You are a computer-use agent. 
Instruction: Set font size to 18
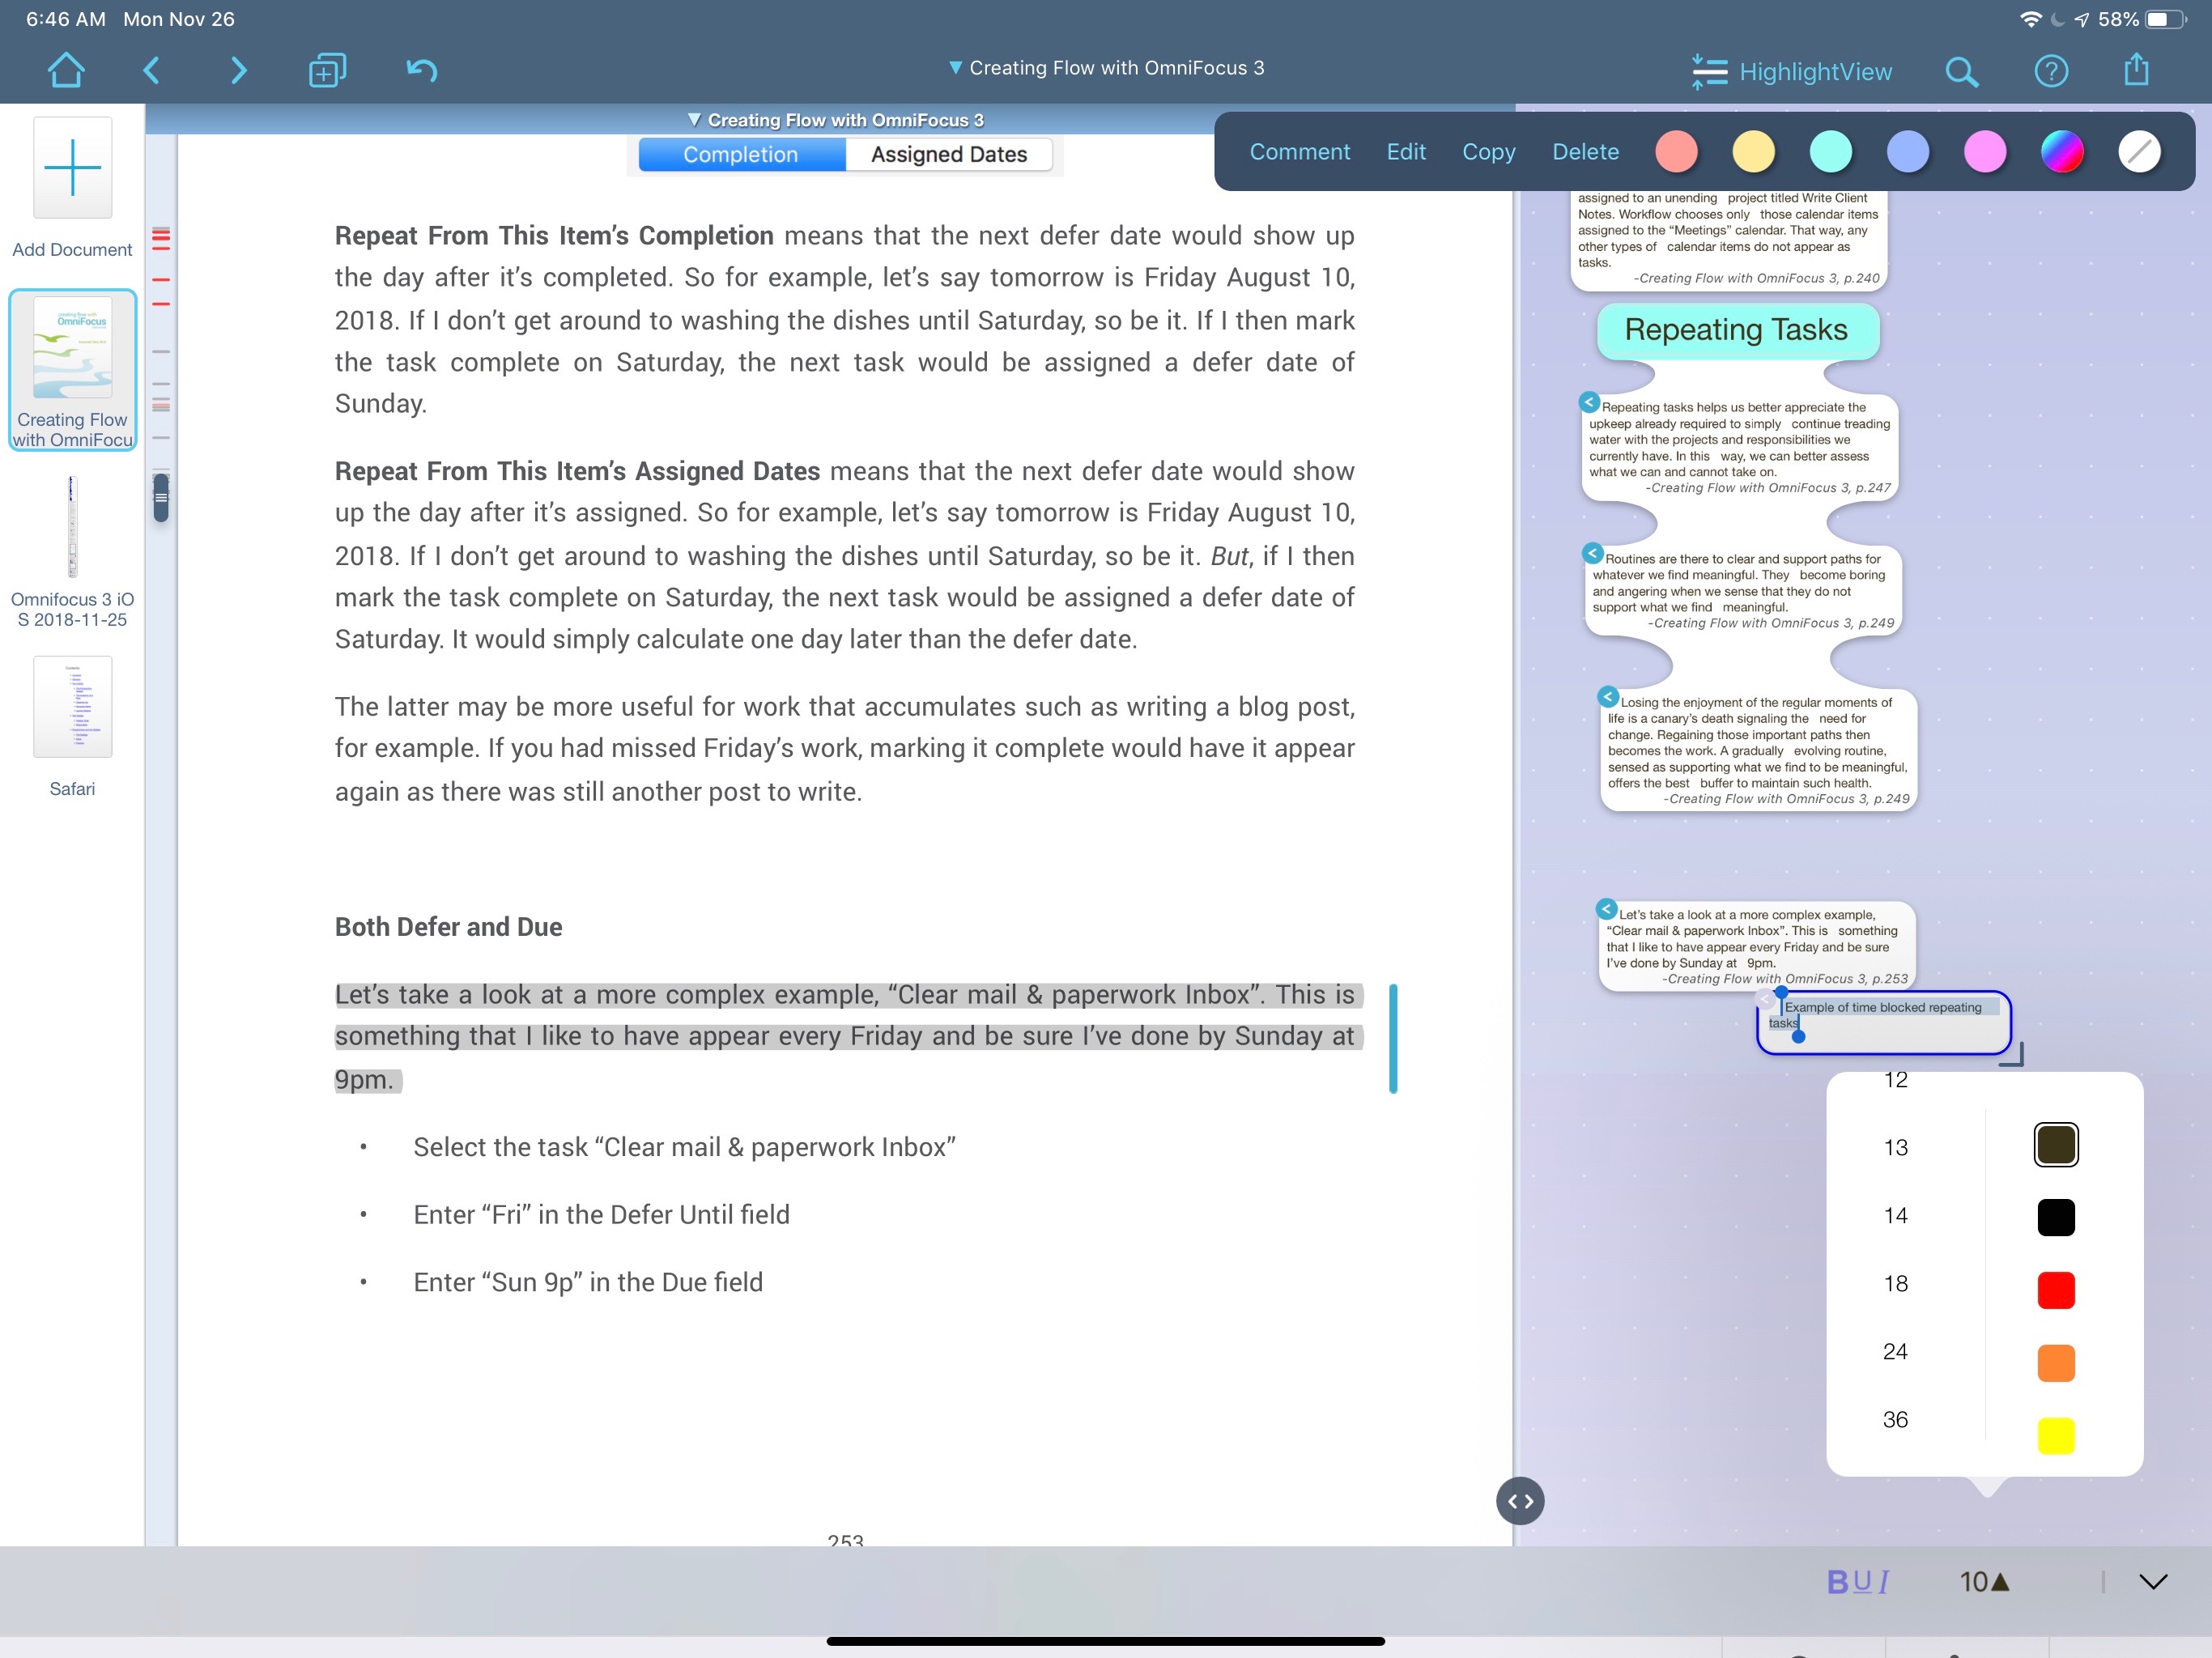click(1895, 1283)
